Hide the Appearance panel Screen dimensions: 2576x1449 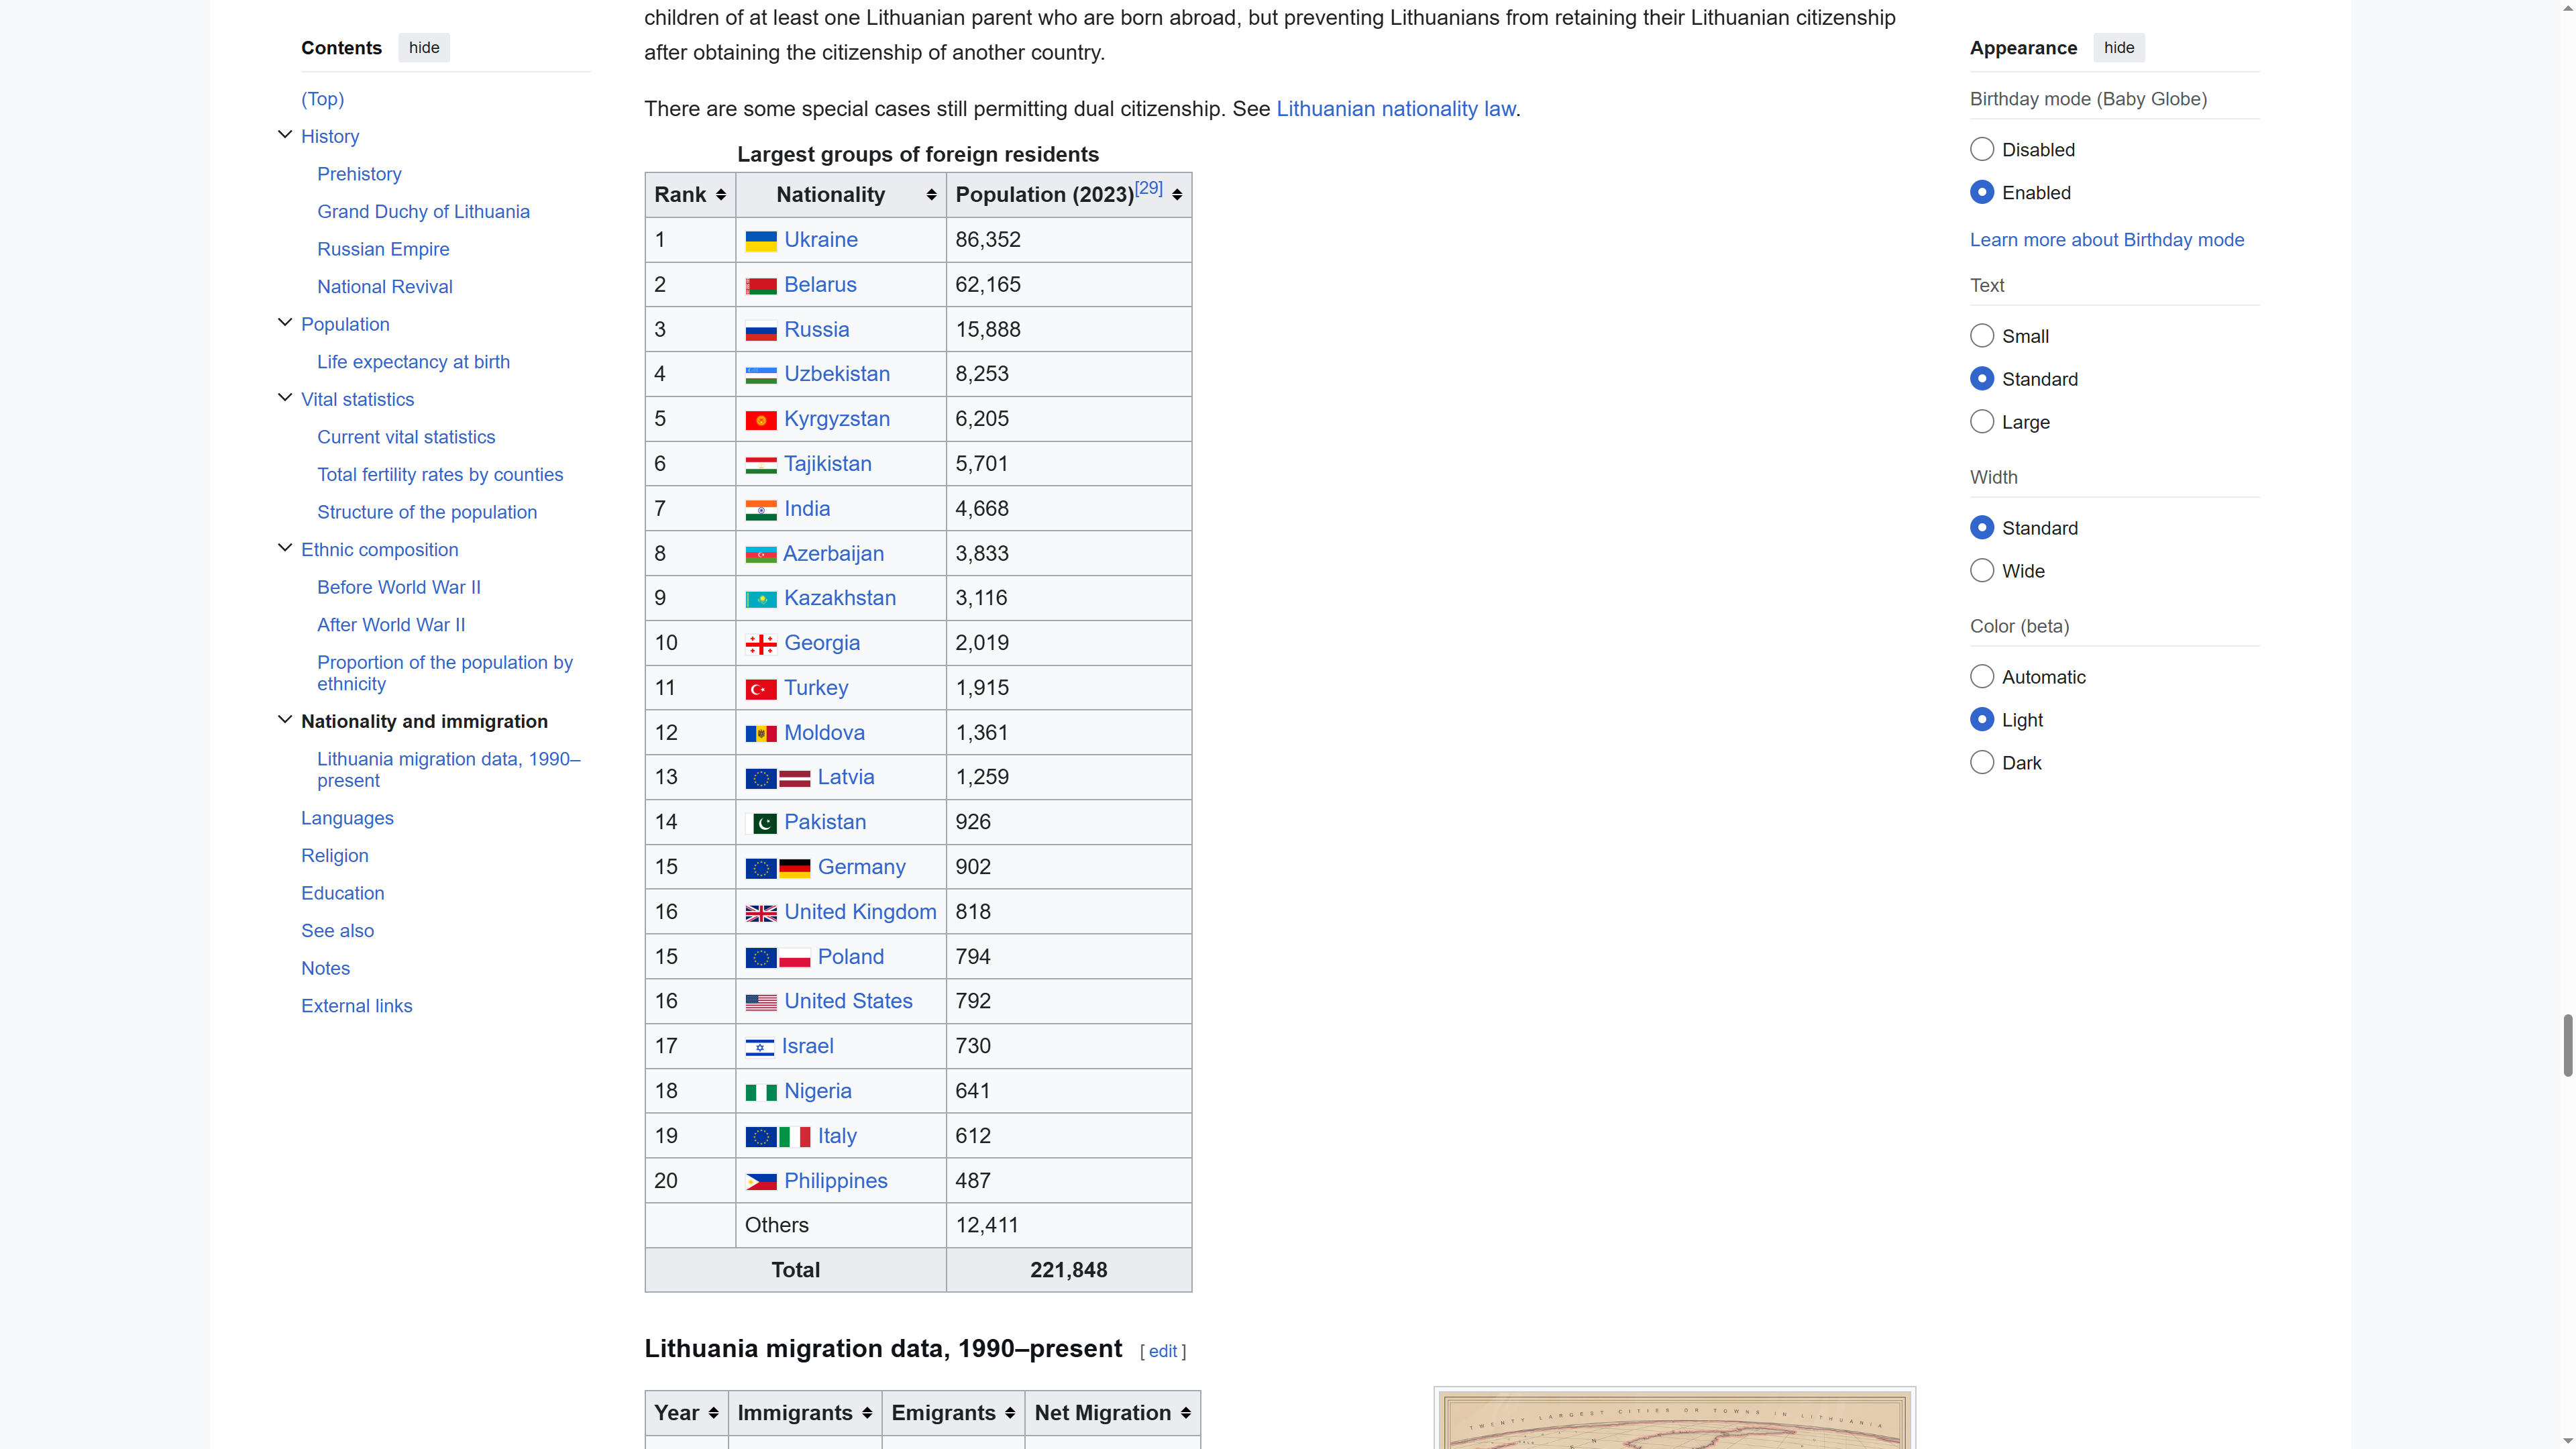coord(2118,48)
